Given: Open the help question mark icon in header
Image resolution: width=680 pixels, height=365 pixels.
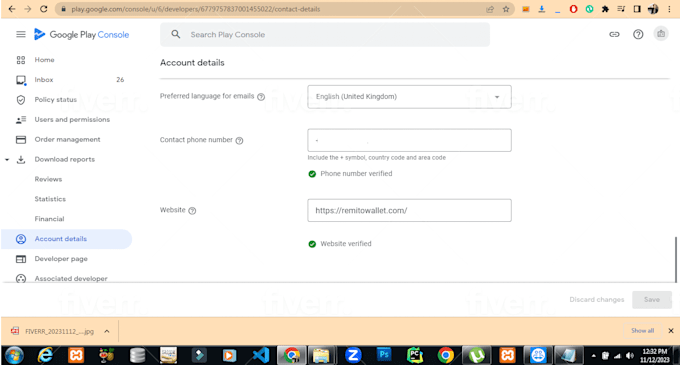Looking at the screenshot, I should [638, 34].
